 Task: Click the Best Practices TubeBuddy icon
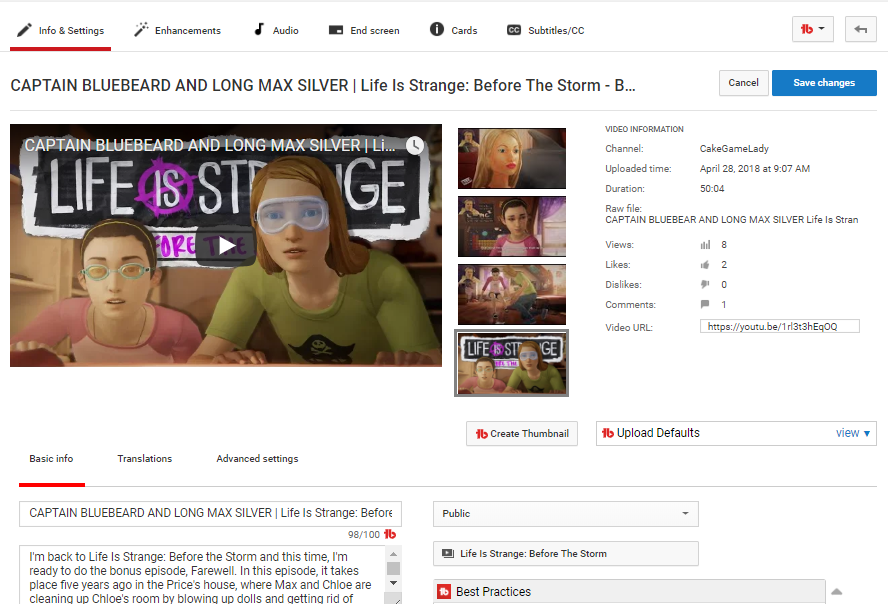tap(444, 592)
